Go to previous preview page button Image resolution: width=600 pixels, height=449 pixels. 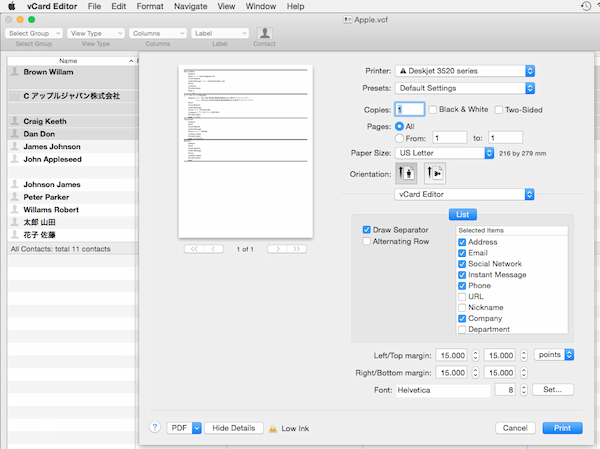coord(214,249)
